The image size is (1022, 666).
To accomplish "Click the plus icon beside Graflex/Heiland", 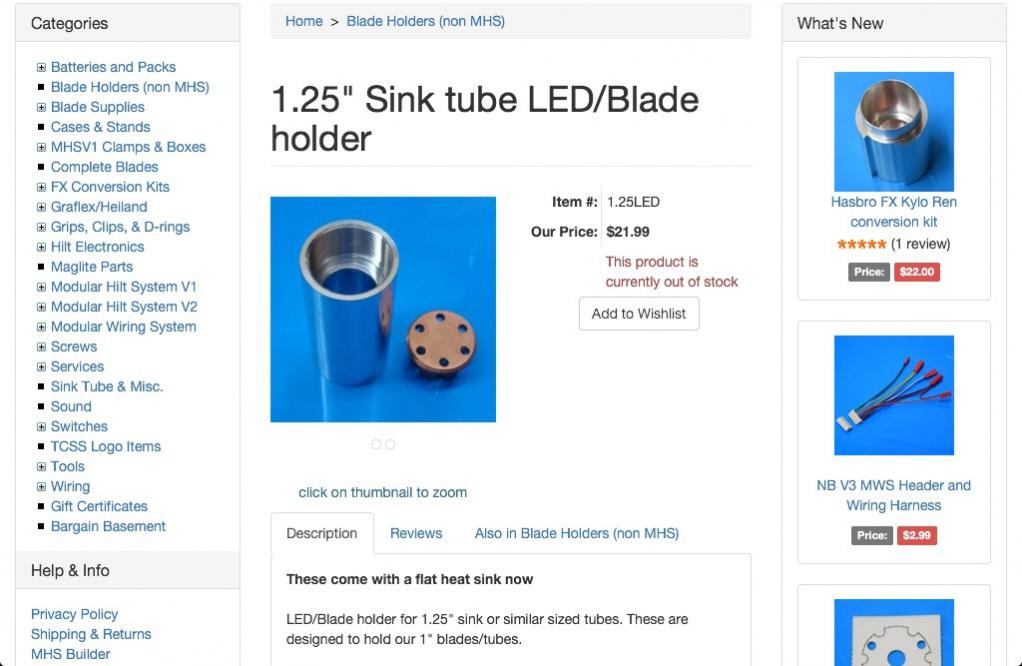I will point(41,208).
